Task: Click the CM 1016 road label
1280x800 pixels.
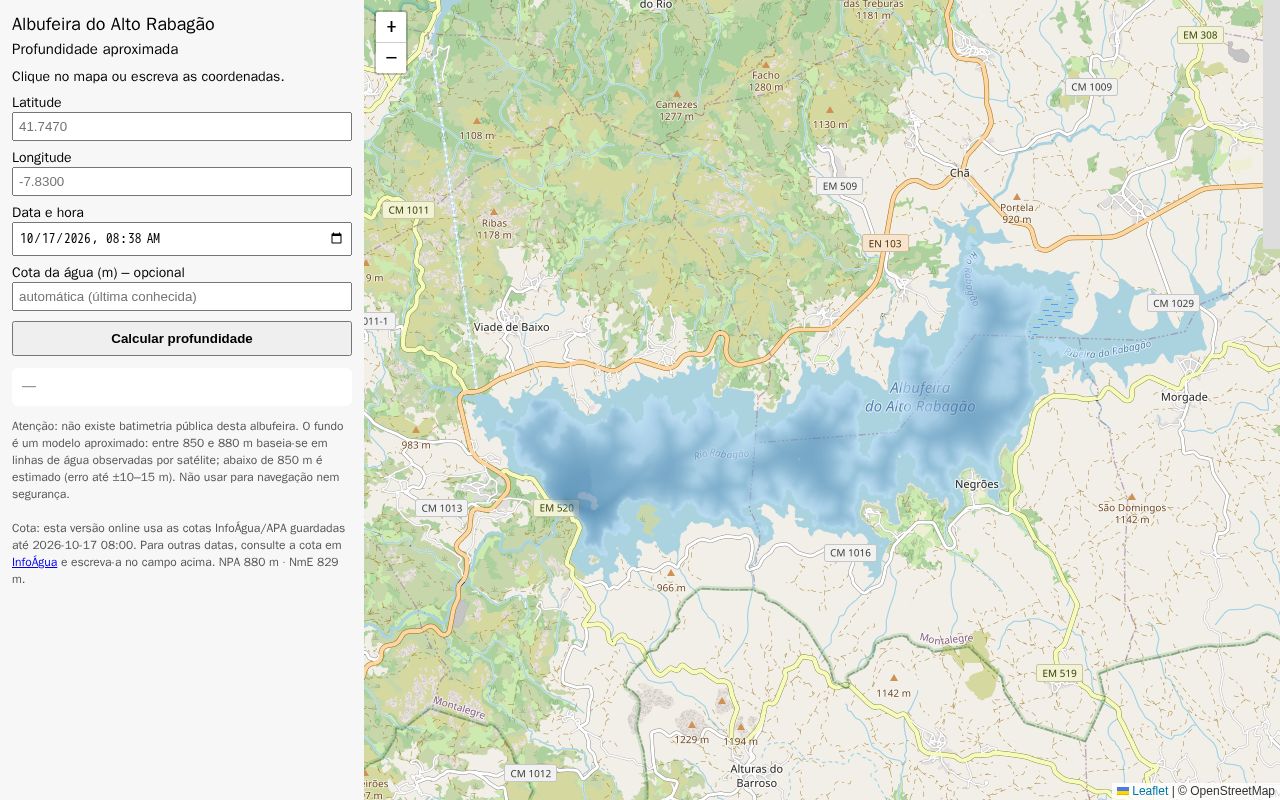Action: click(x=850, y=553)
